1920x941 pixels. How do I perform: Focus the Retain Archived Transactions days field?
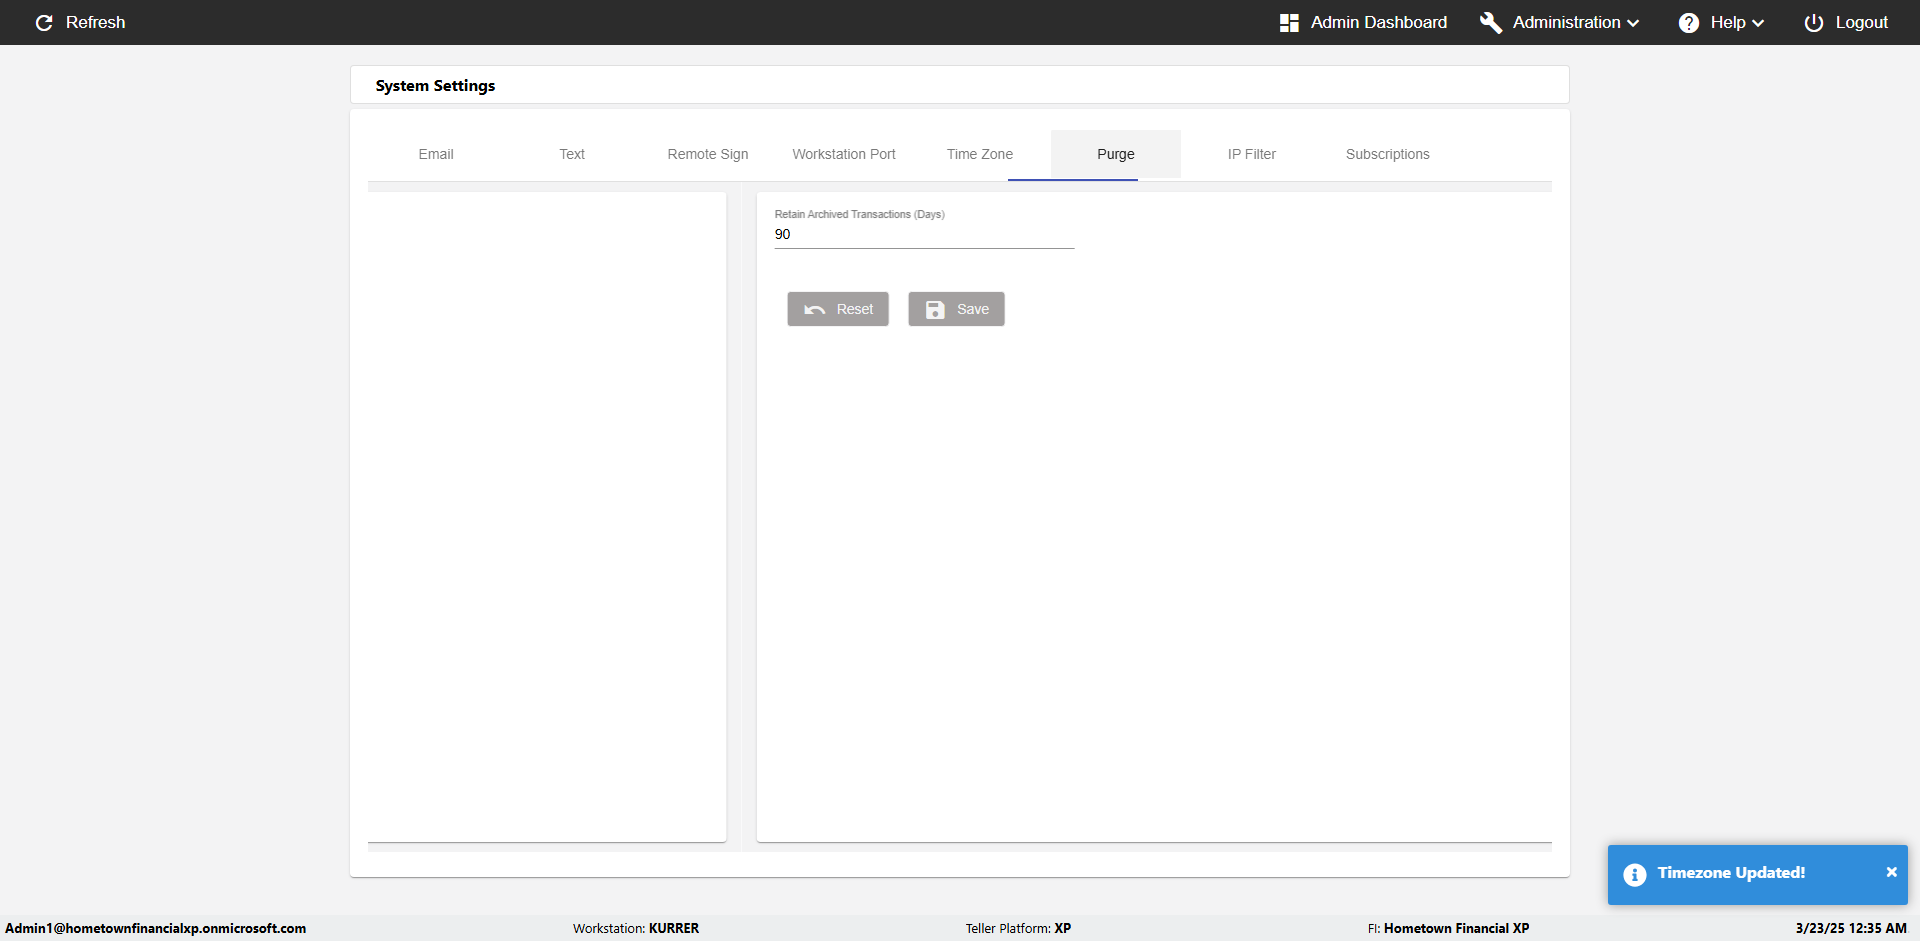tap(924, 235)
